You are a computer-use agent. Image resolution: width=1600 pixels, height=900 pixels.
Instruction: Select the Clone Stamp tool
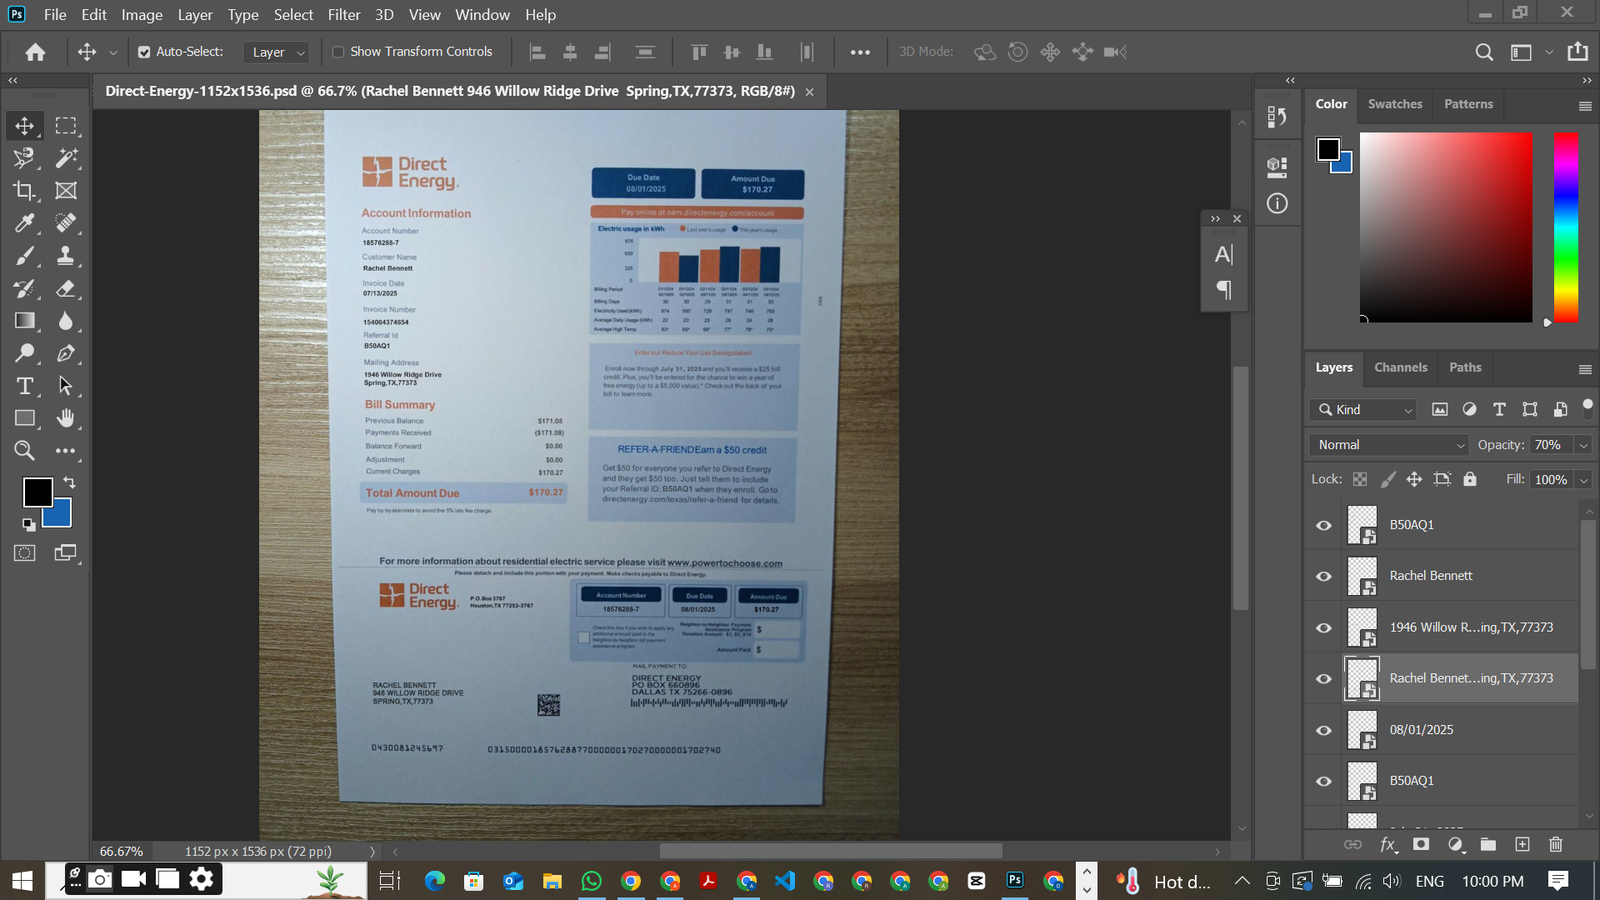[x=66, y=256]
